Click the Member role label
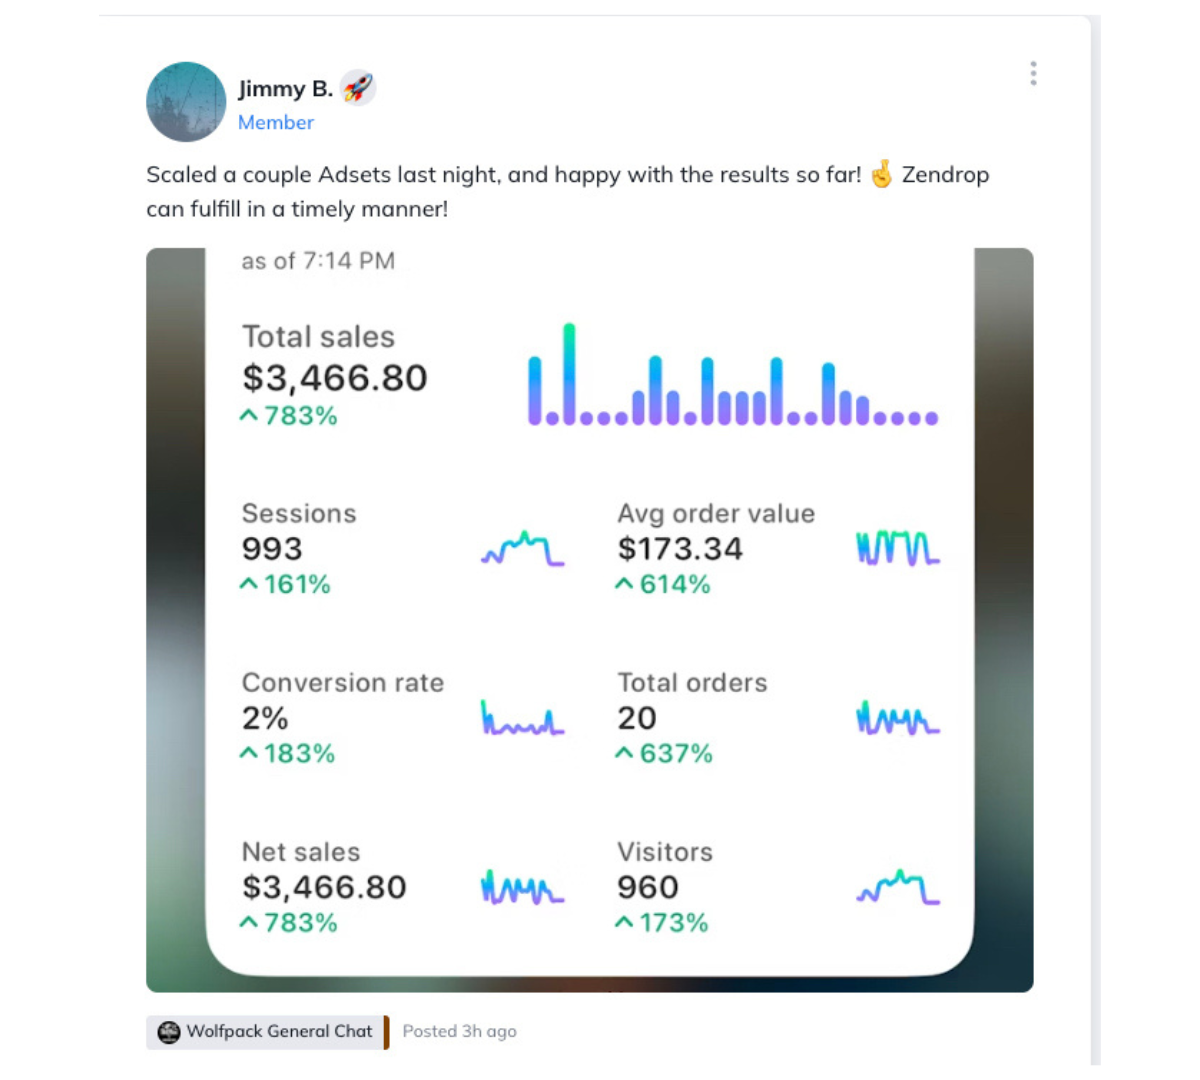The width and height of the screenshot is (1200, 1080). tap(276, 122)
